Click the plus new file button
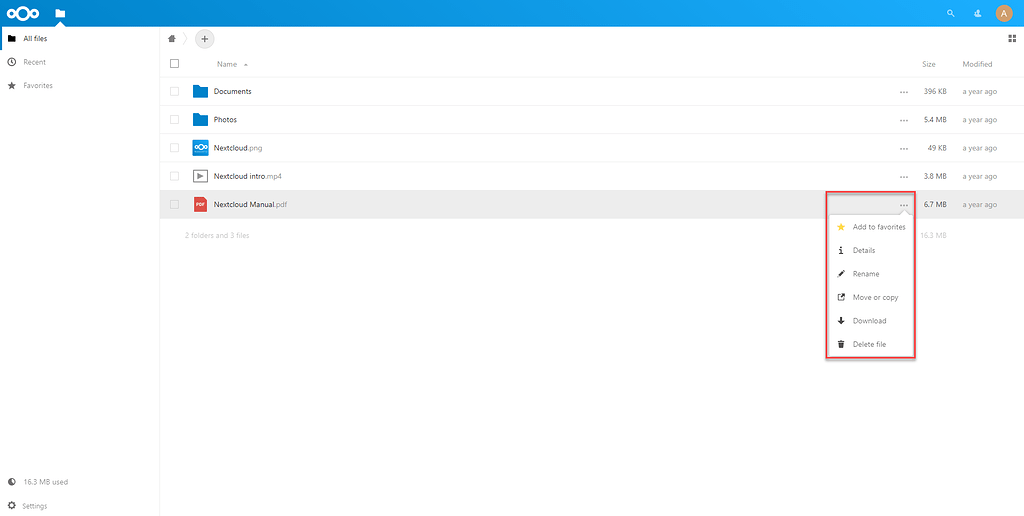This screenshot has height=516, width=1024. 204,39
